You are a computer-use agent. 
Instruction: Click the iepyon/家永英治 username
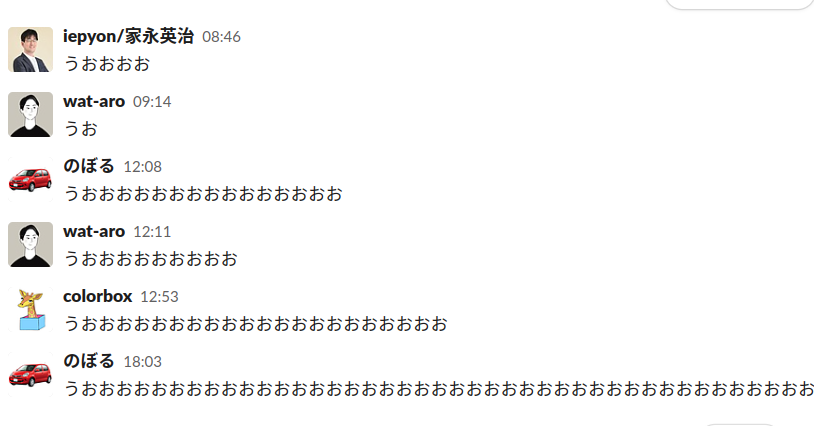click(x=128, y=36)
